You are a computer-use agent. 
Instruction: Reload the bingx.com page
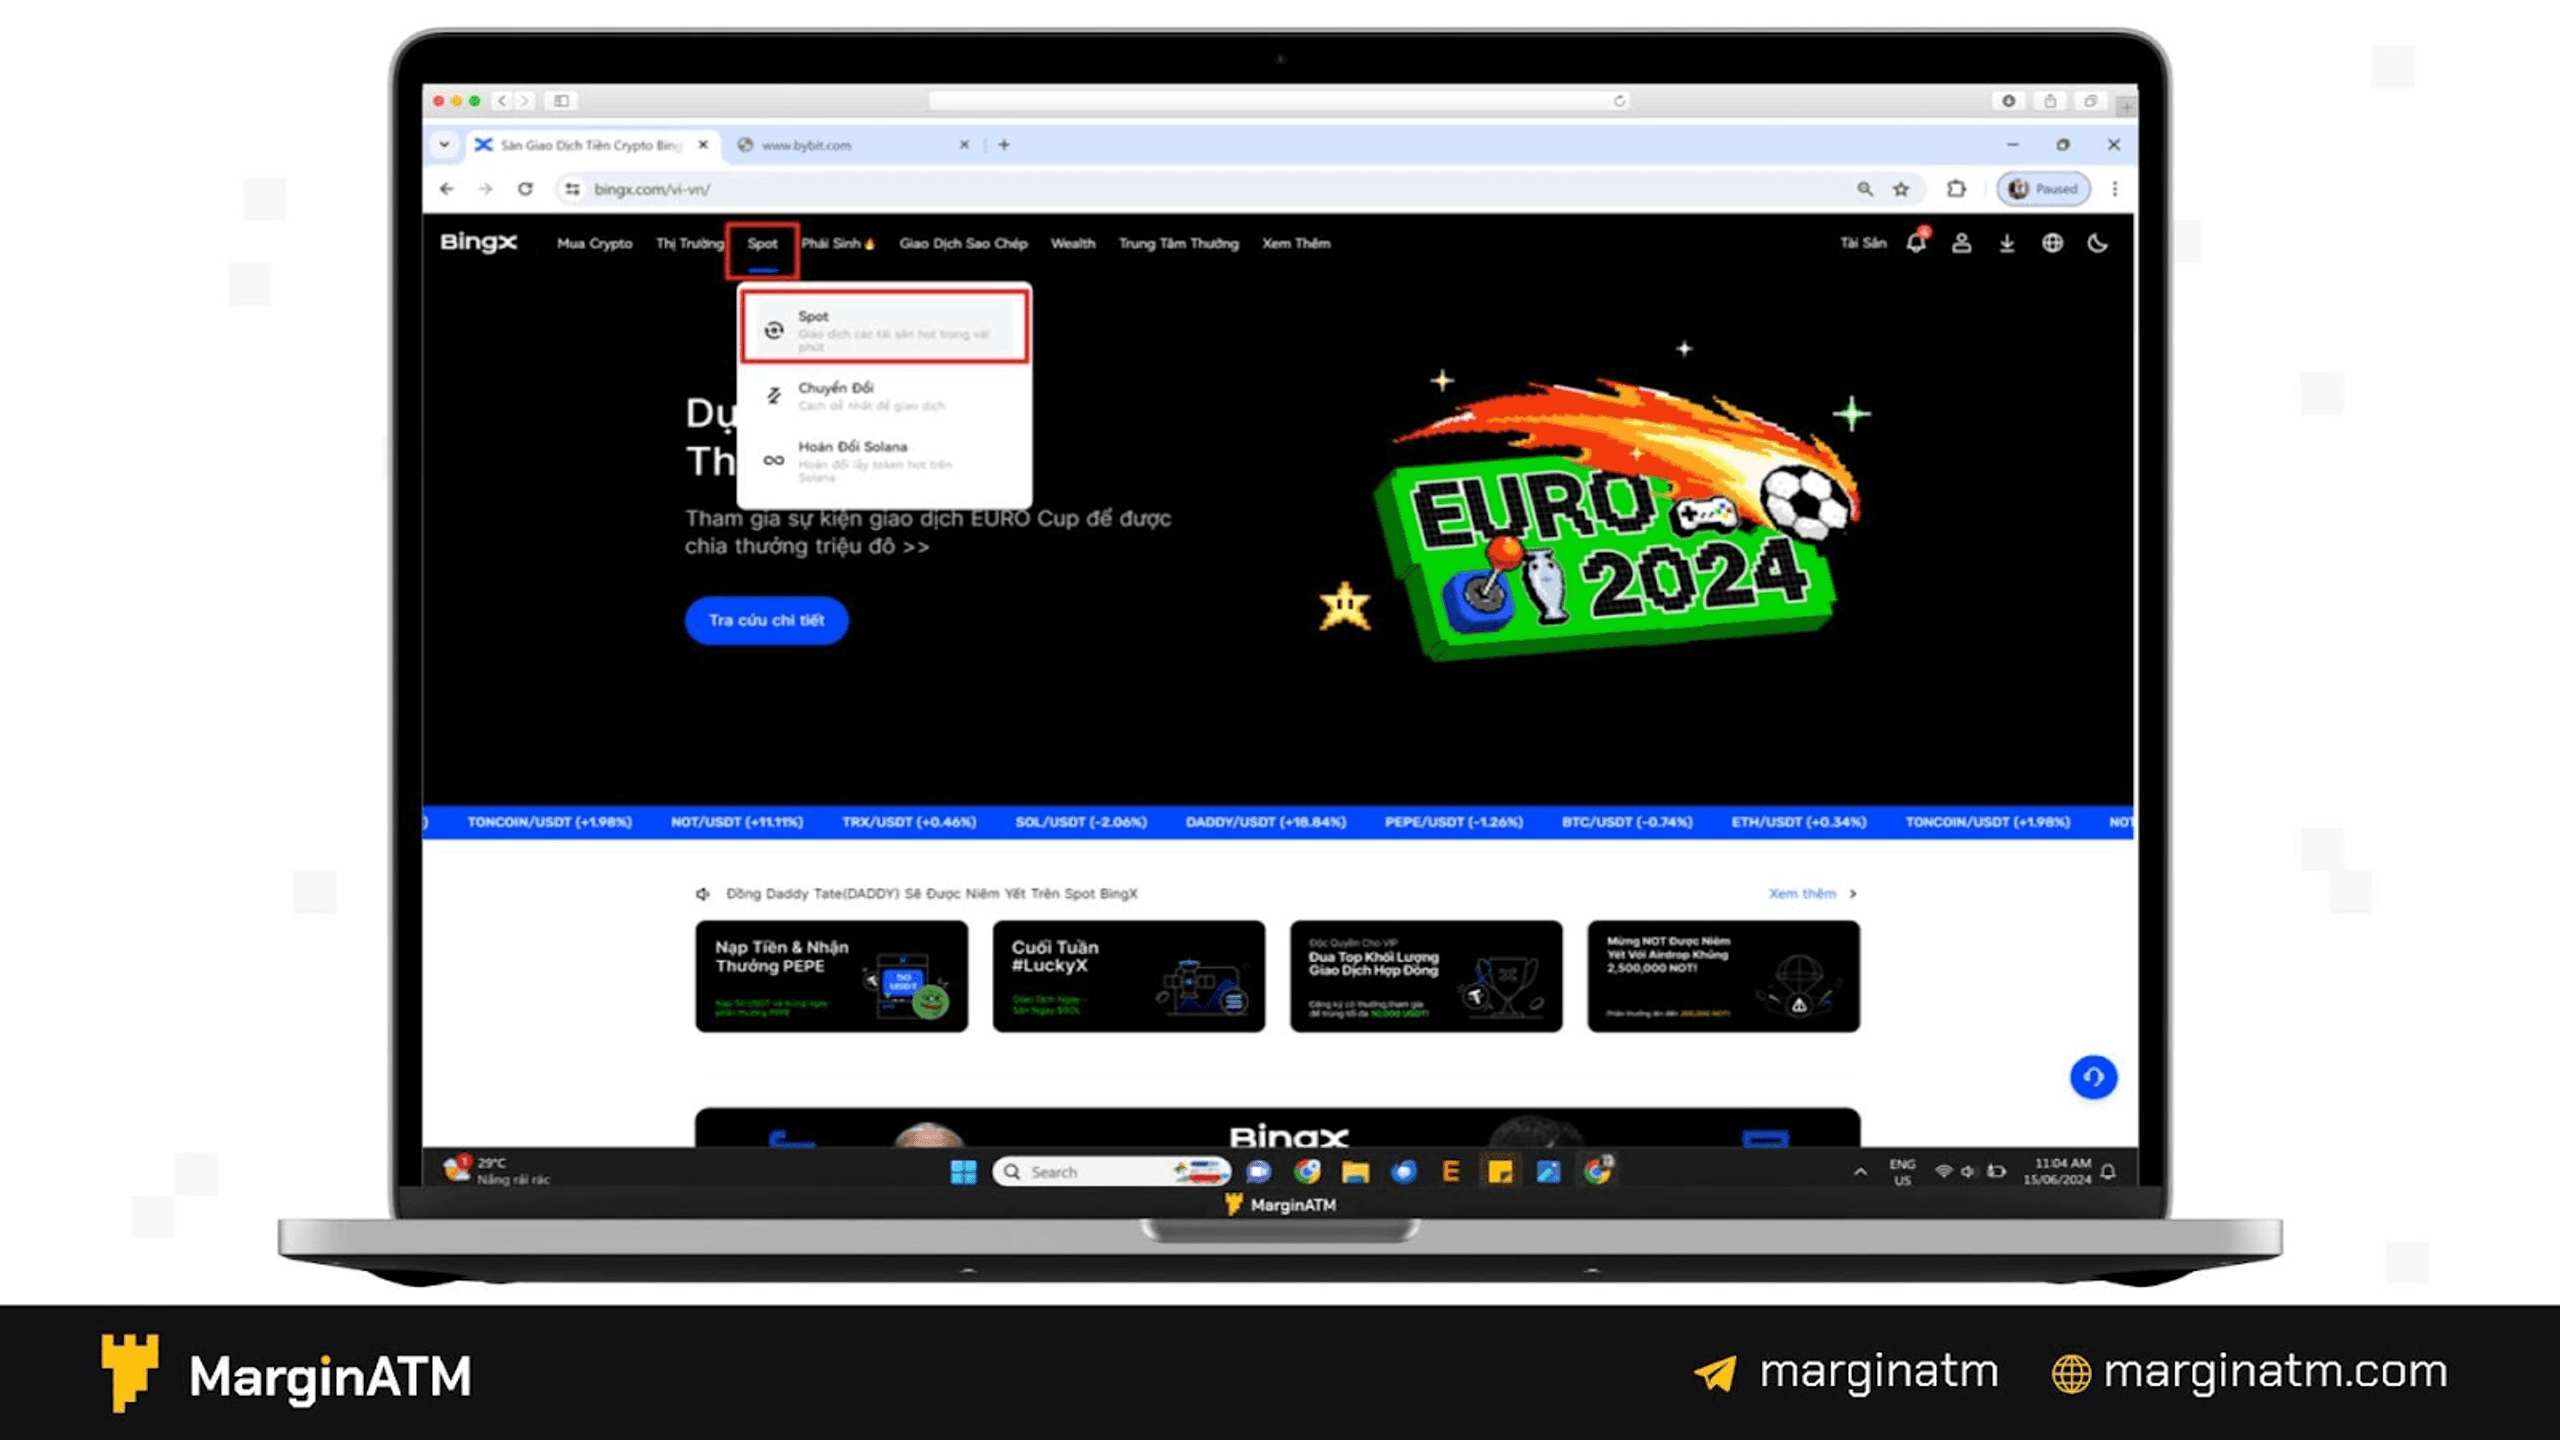coord(525,189)
